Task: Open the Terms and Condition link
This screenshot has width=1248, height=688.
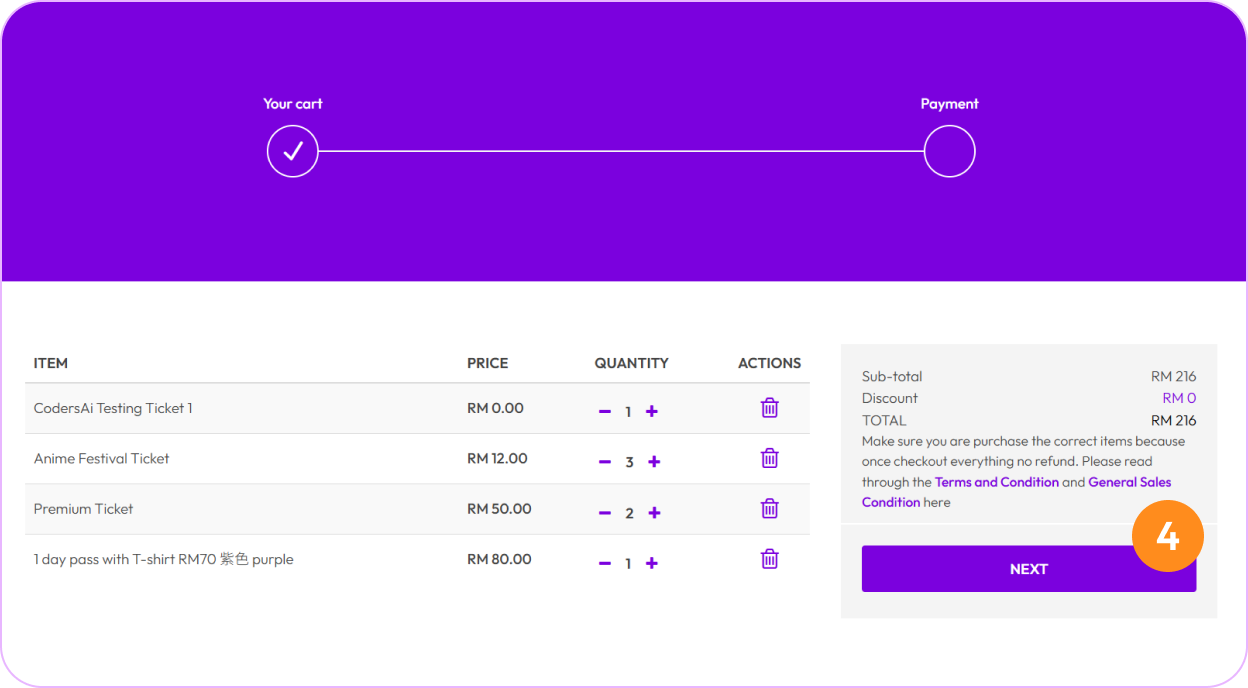Action: (996, 482)
